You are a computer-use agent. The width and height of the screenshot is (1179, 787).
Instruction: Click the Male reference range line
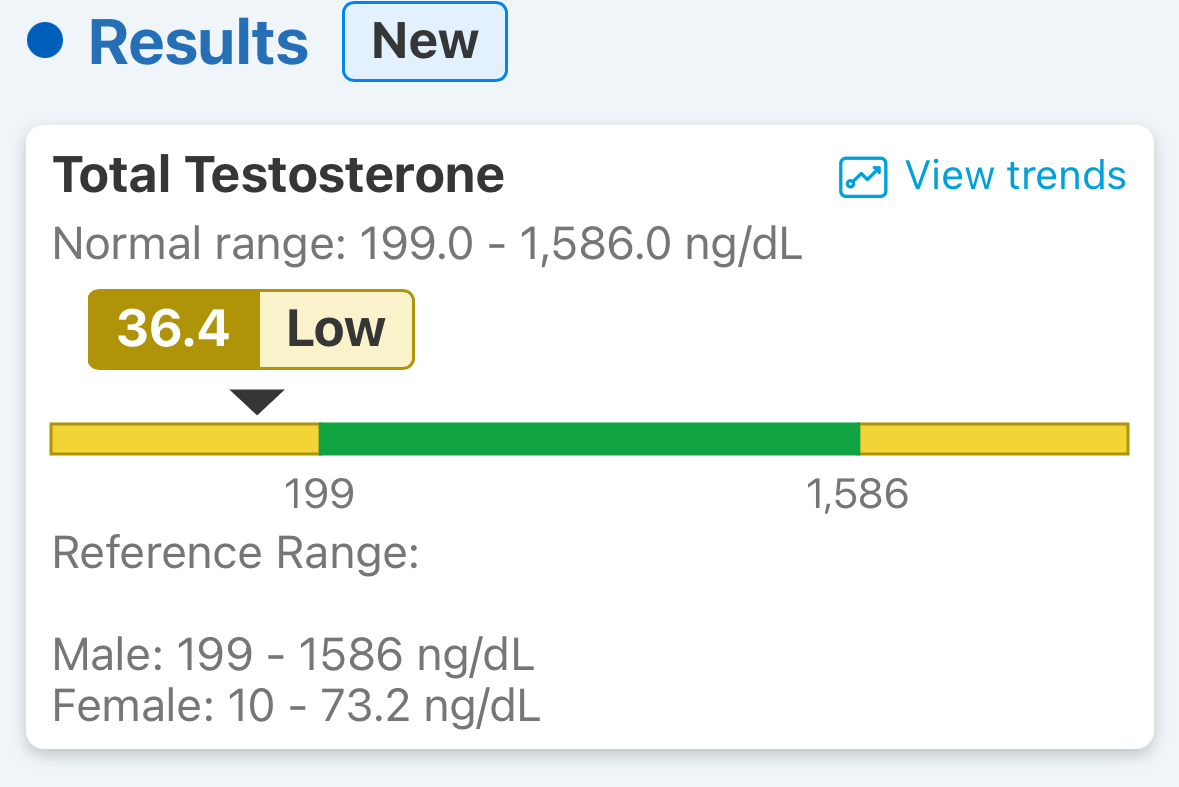293,654
